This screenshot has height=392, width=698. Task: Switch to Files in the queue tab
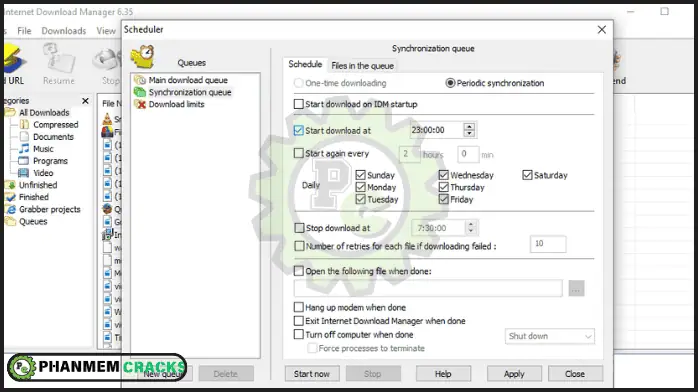pyautogui.click(x=362, y=65)
